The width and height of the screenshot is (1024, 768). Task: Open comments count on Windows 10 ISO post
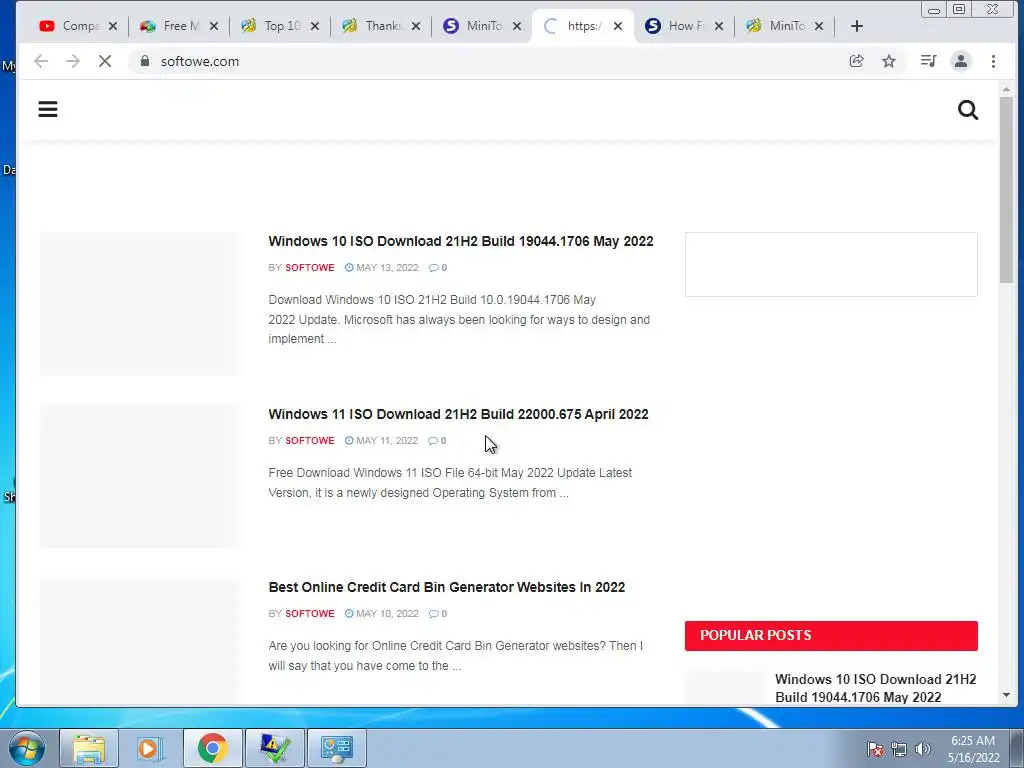coord(438,268)
